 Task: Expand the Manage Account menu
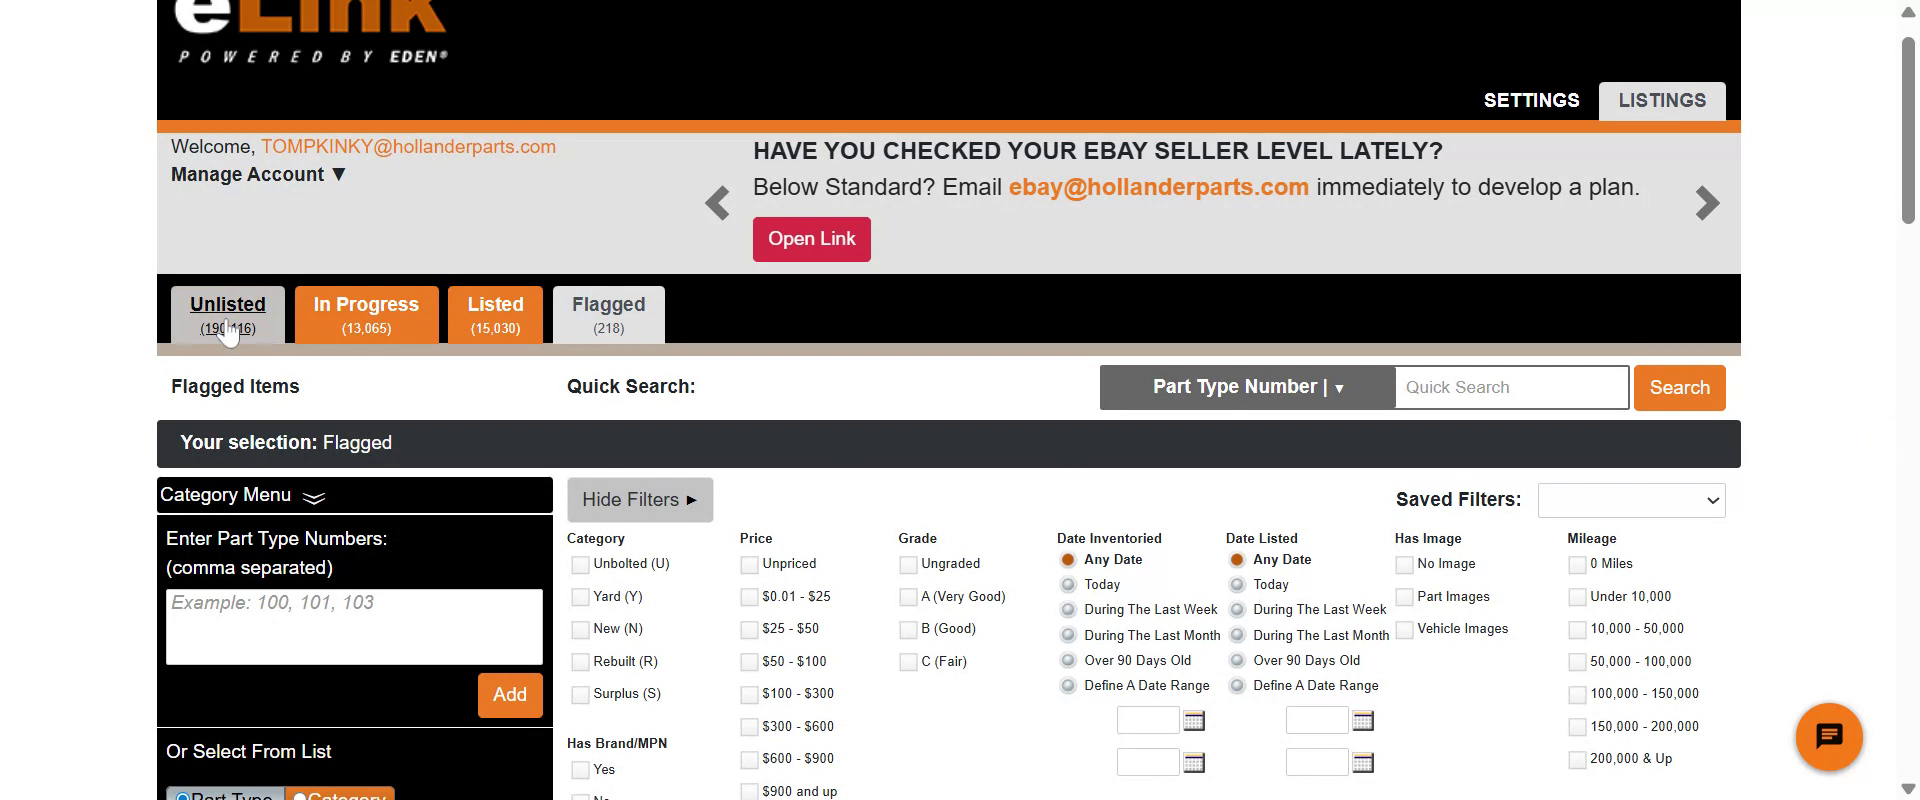click(258, 175)
